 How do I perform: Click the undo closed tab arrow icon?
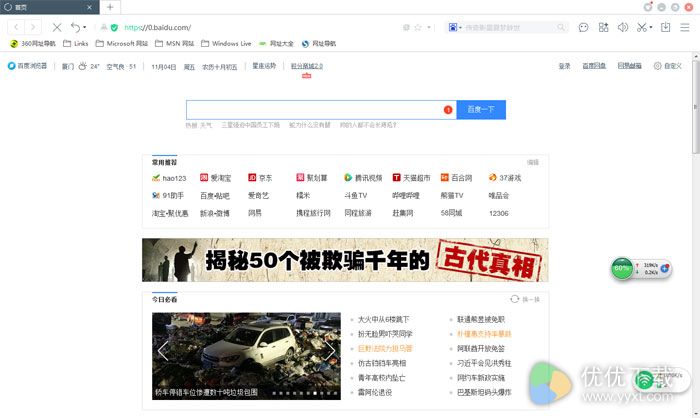tap(75, 27)
